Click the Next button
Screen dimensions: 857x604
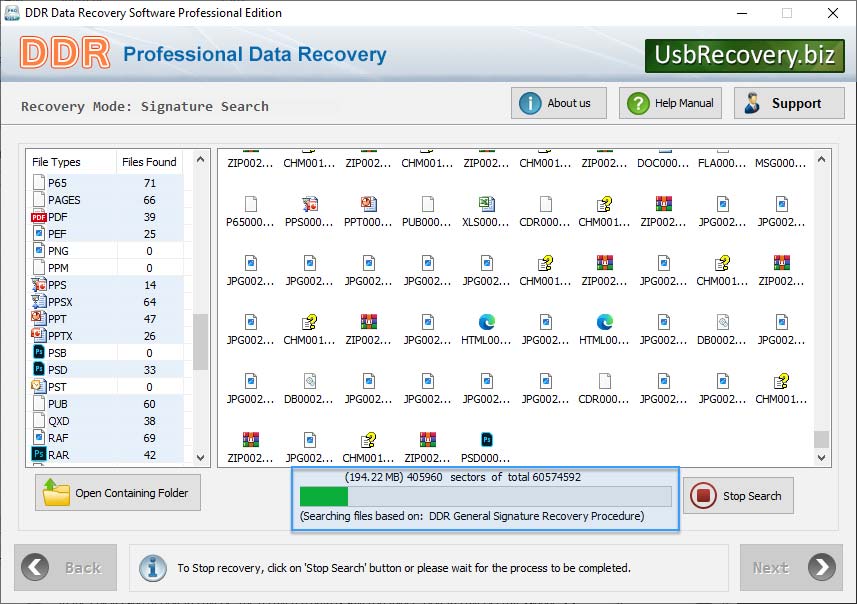click(791, 567)
